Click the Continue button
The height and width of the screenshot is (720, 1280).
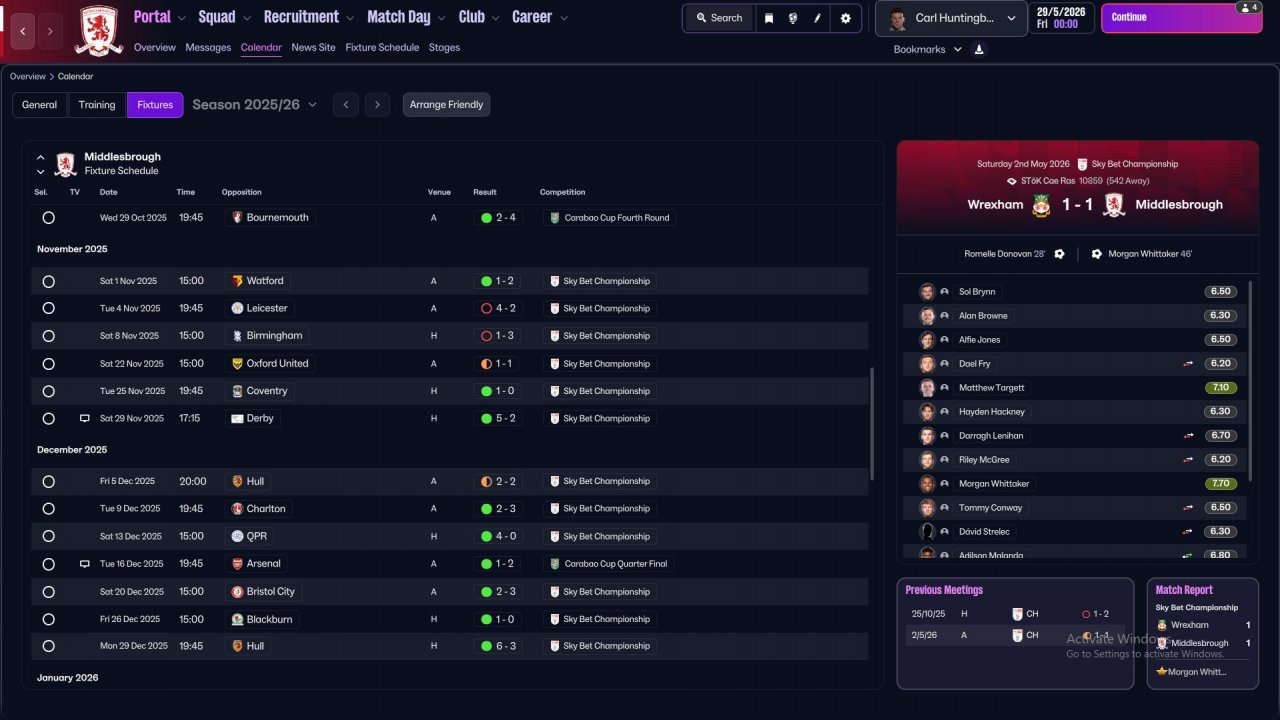click(1180, 18)
